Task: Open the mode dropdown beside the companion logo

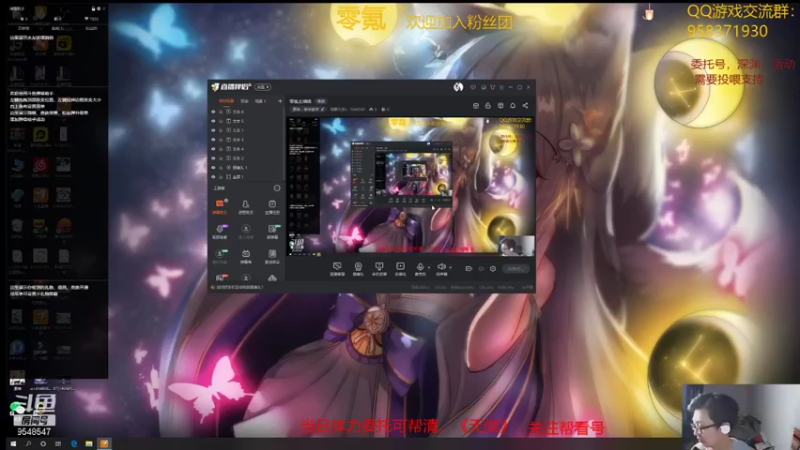Action: click(263, 87)
